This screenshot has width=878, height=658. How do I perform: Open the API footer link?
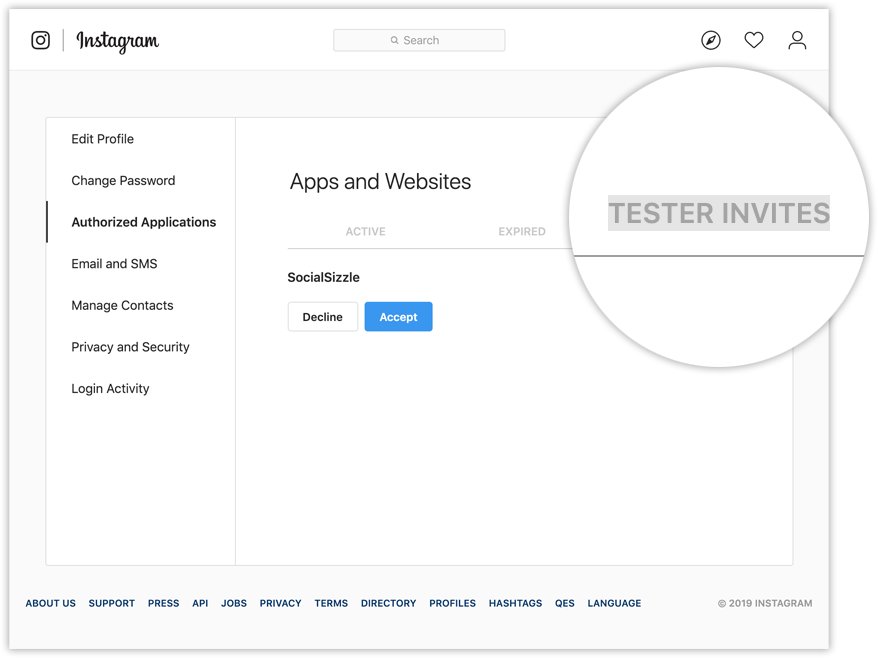[x=200, y=603]
